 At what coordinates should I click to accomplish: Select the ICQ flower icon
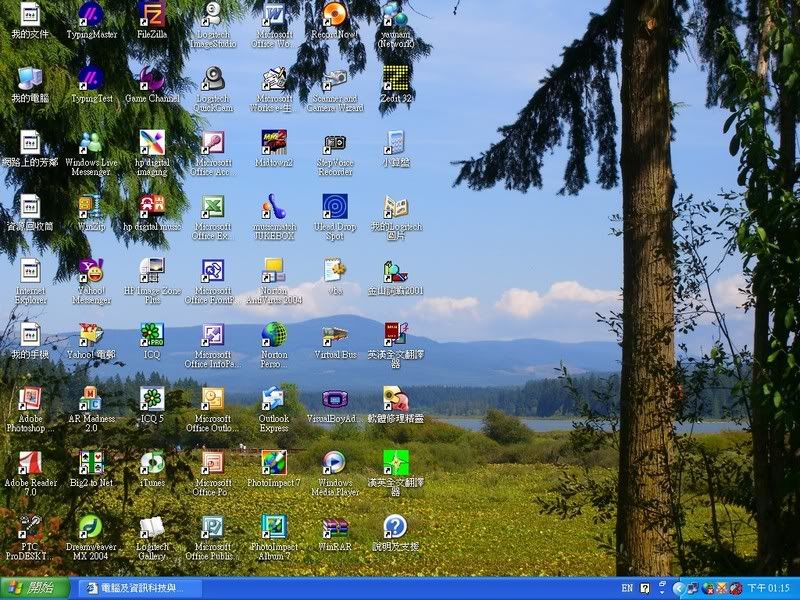click(x=152, y=334)
